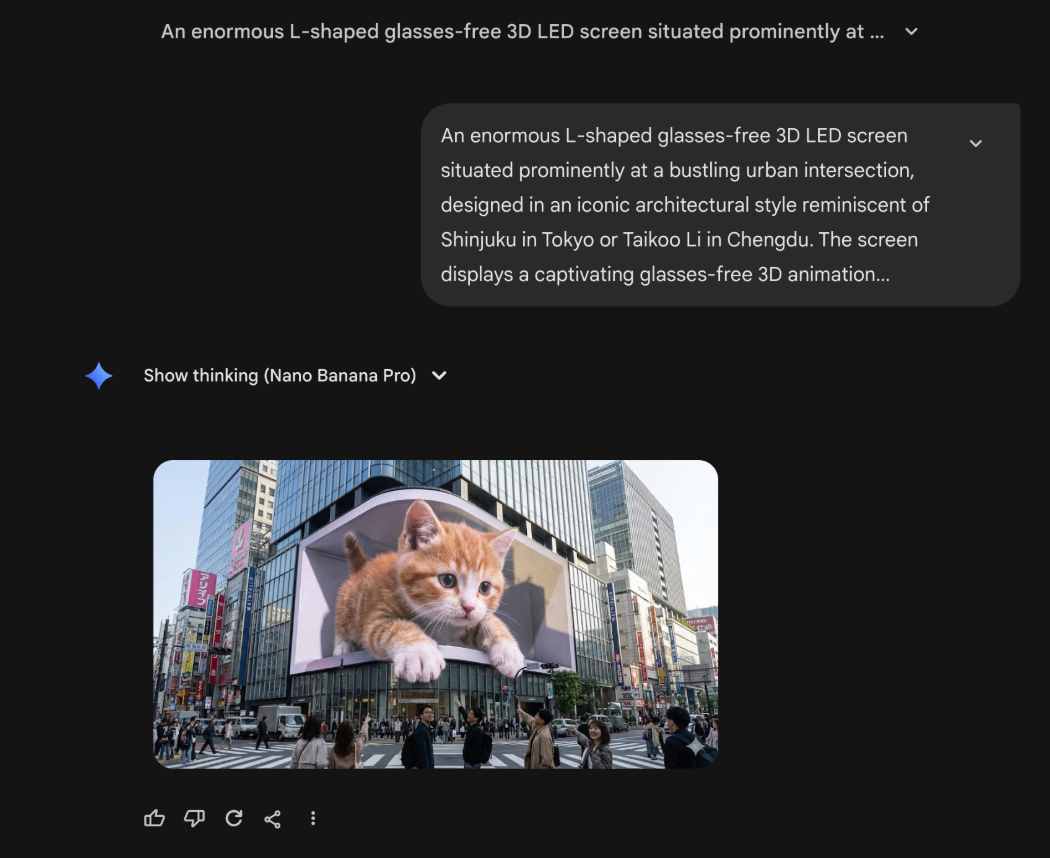The image size is (1050, 858).
Task: Open the three-dot more options menu
Action: coord(313,818)
